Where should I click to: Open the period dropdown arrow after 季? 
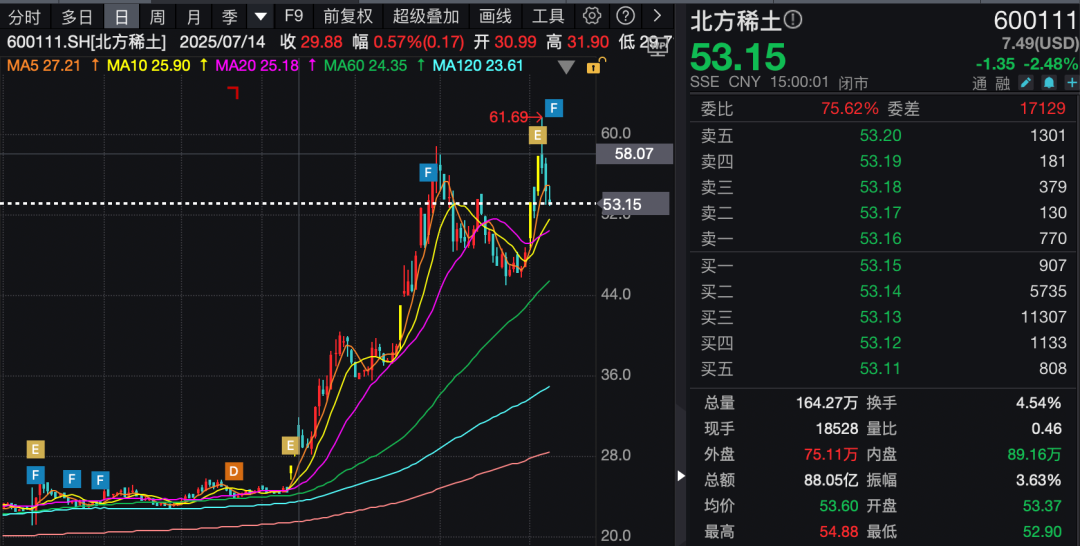pyautogui.click(x=260, y=17)
